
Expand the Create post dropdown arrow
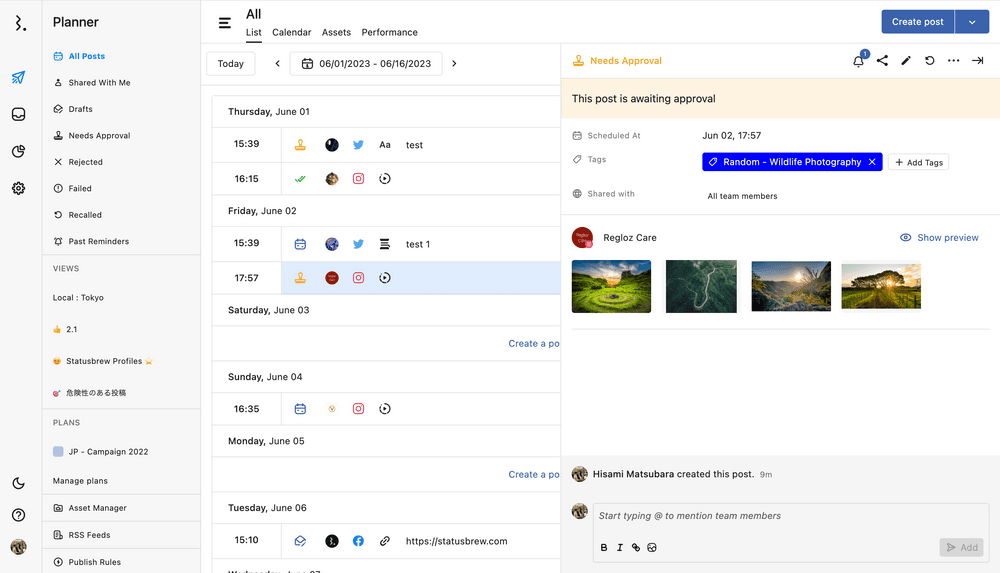(x=972, y=22)
